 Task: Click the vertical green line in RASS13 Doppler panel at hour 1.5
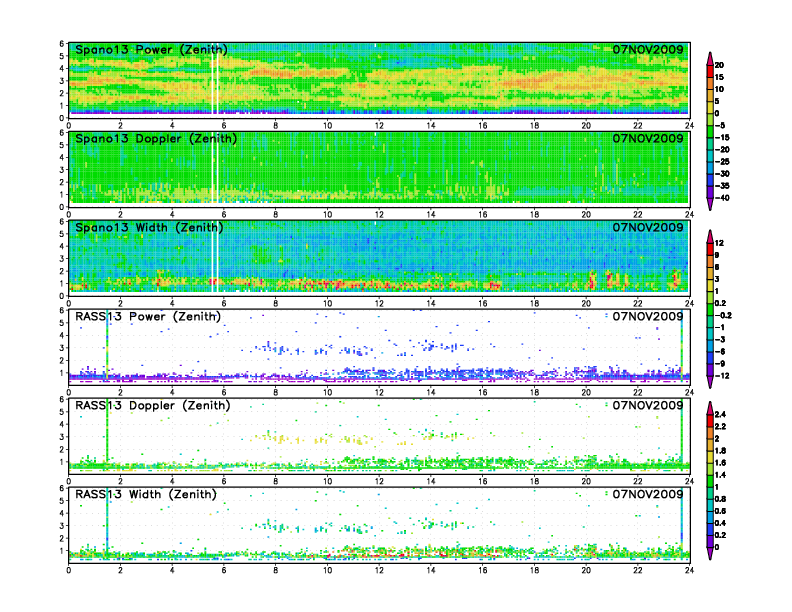click(x=107, y=430)
